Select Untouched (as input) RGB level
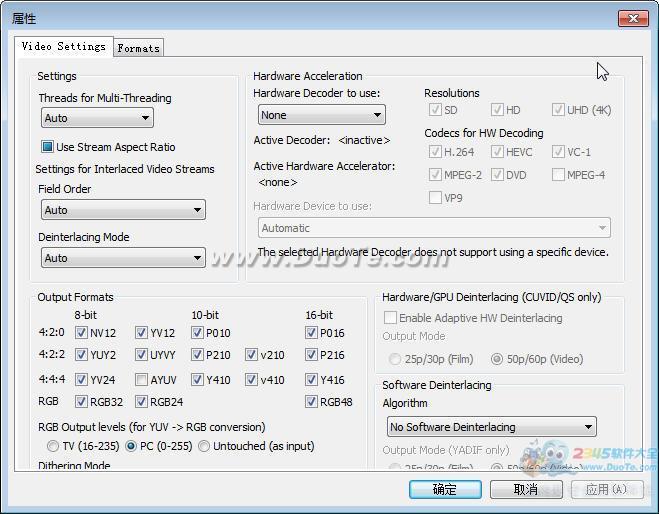Screen dimensions: 659x514 (x=204, y=446)
